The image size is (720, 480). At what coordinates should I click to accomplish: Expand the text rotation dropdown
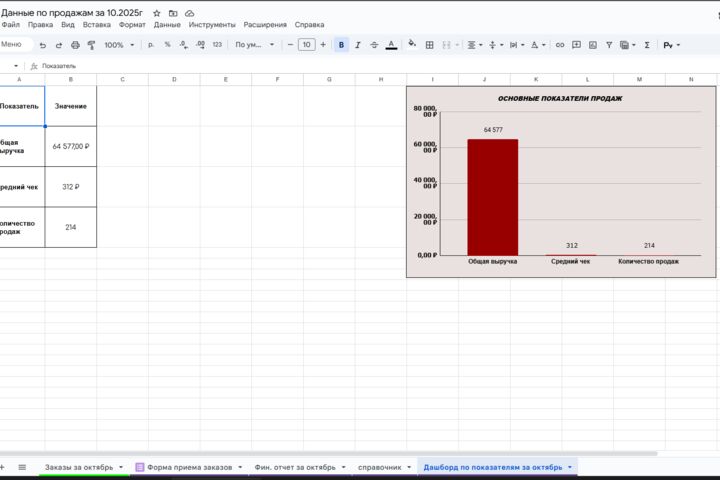(x=544, y=45)
